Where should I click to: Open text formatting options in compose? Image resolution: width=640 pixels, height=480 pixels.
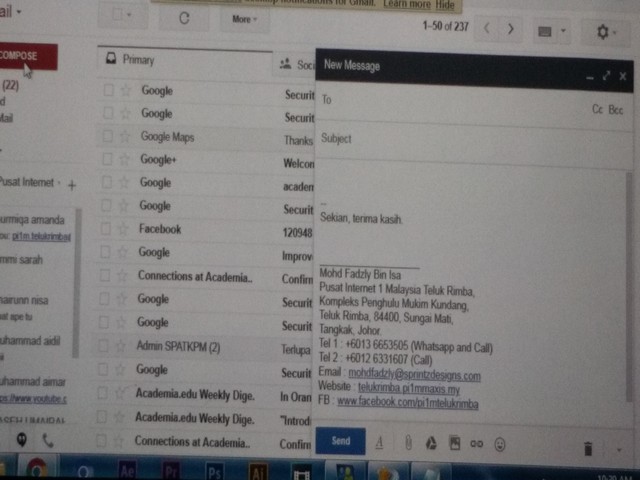coord(380,443)
